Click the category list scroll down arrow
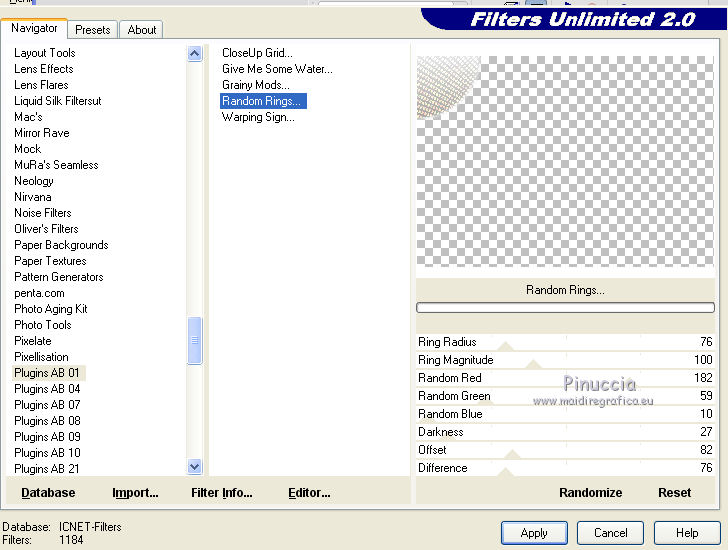Screen dimensions: 728x550 pos(195,466)
